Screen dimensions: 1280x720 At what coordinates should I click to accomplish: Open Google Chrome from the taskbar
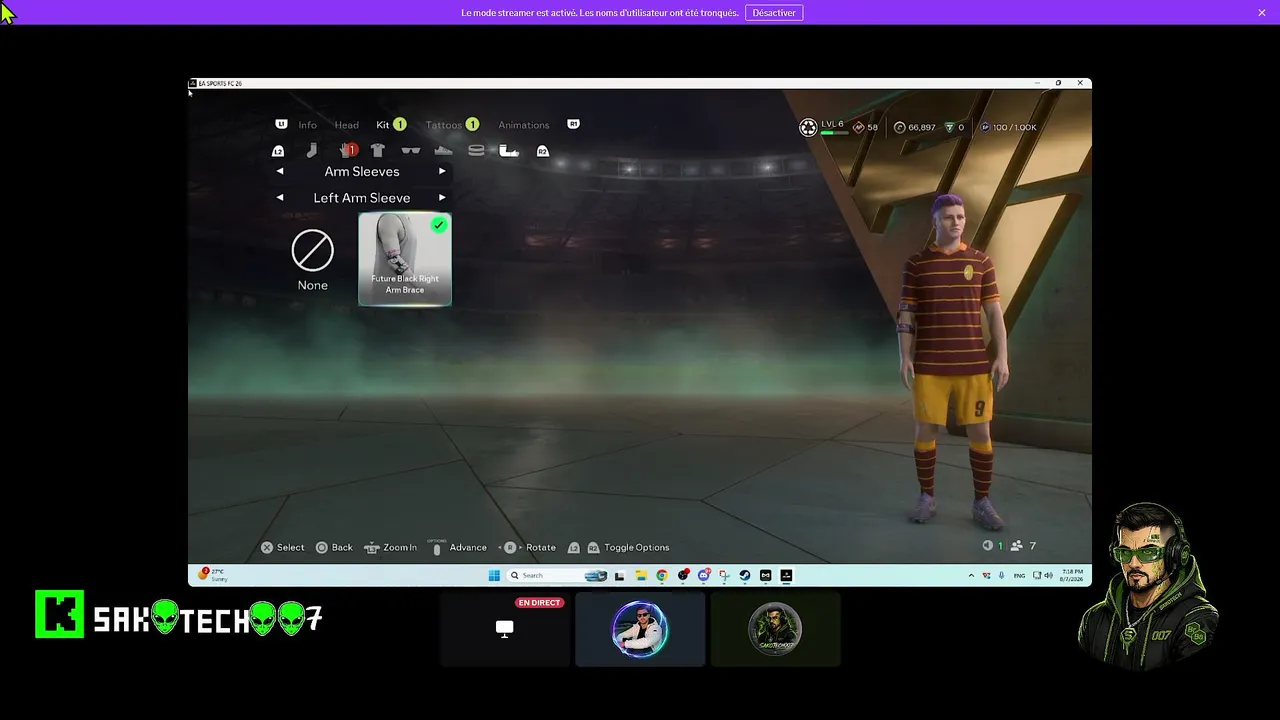[662, 575]
